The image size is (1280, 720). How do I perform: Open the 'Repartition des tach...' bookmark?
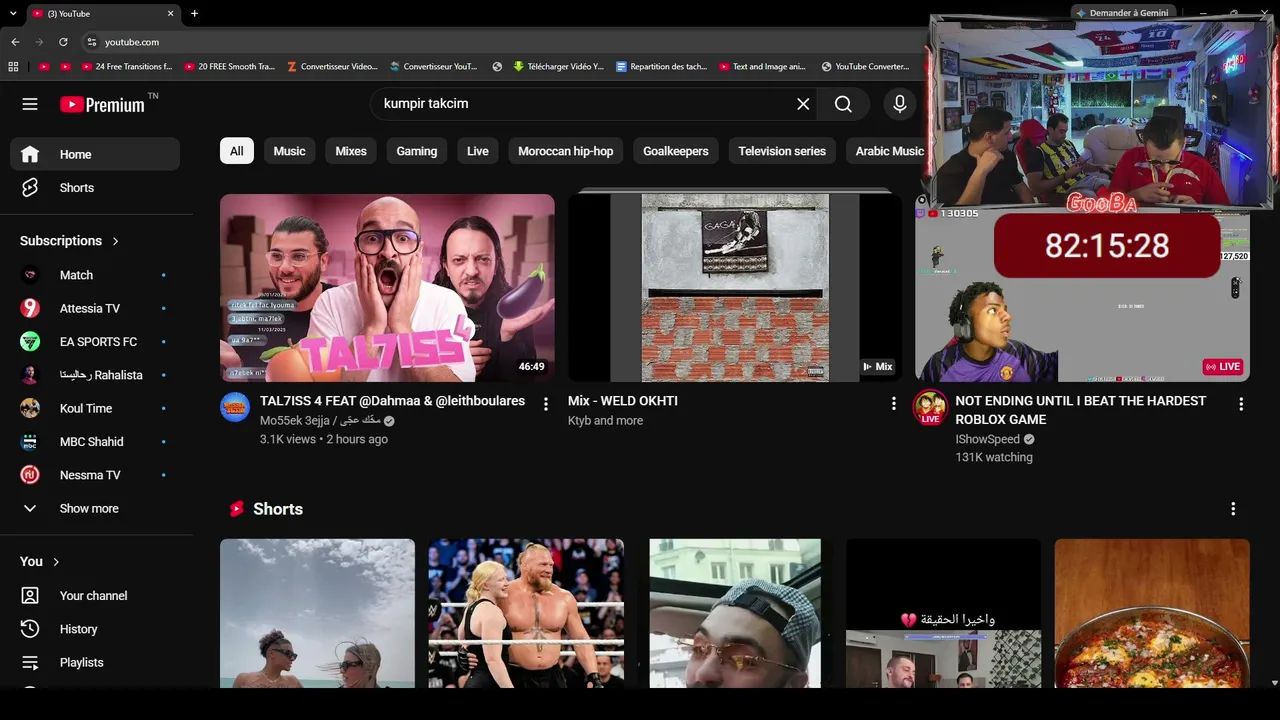(x=661, y=67)
